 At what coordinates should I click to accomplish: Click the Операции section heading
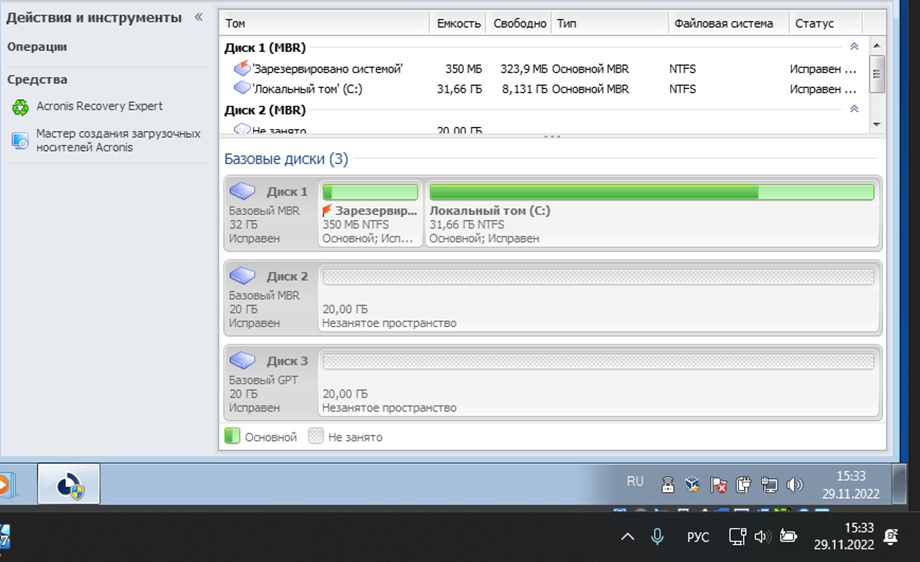click(37, 46)
